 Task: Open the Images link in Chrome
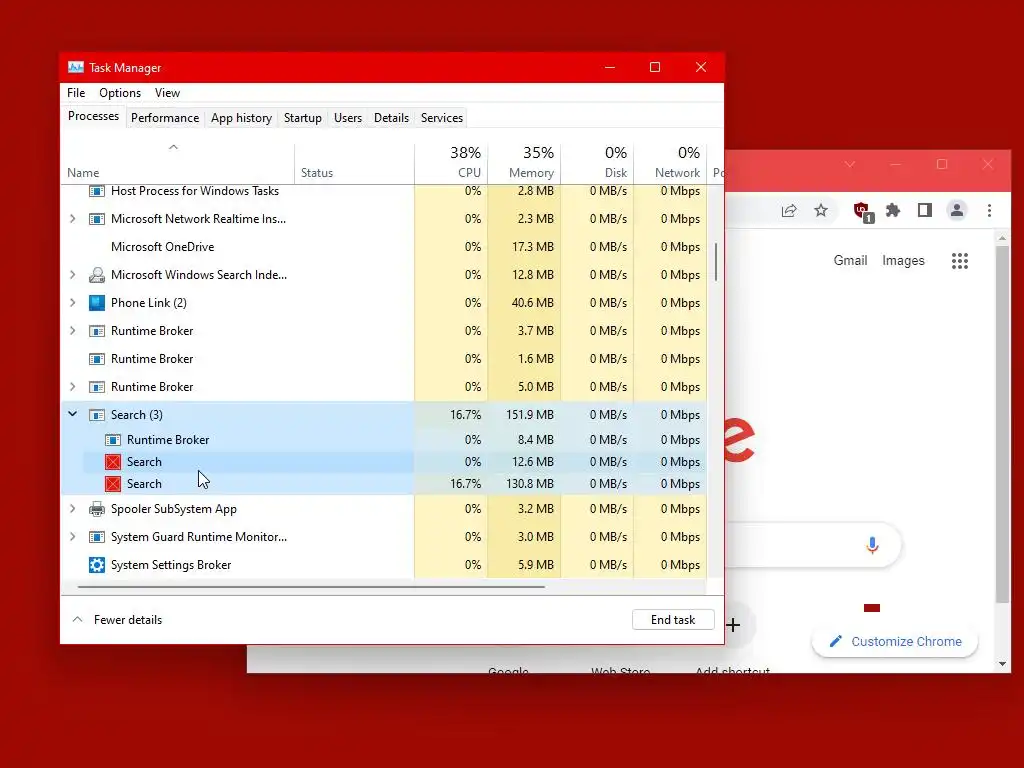pyautogui.click(x=903, y=261)
